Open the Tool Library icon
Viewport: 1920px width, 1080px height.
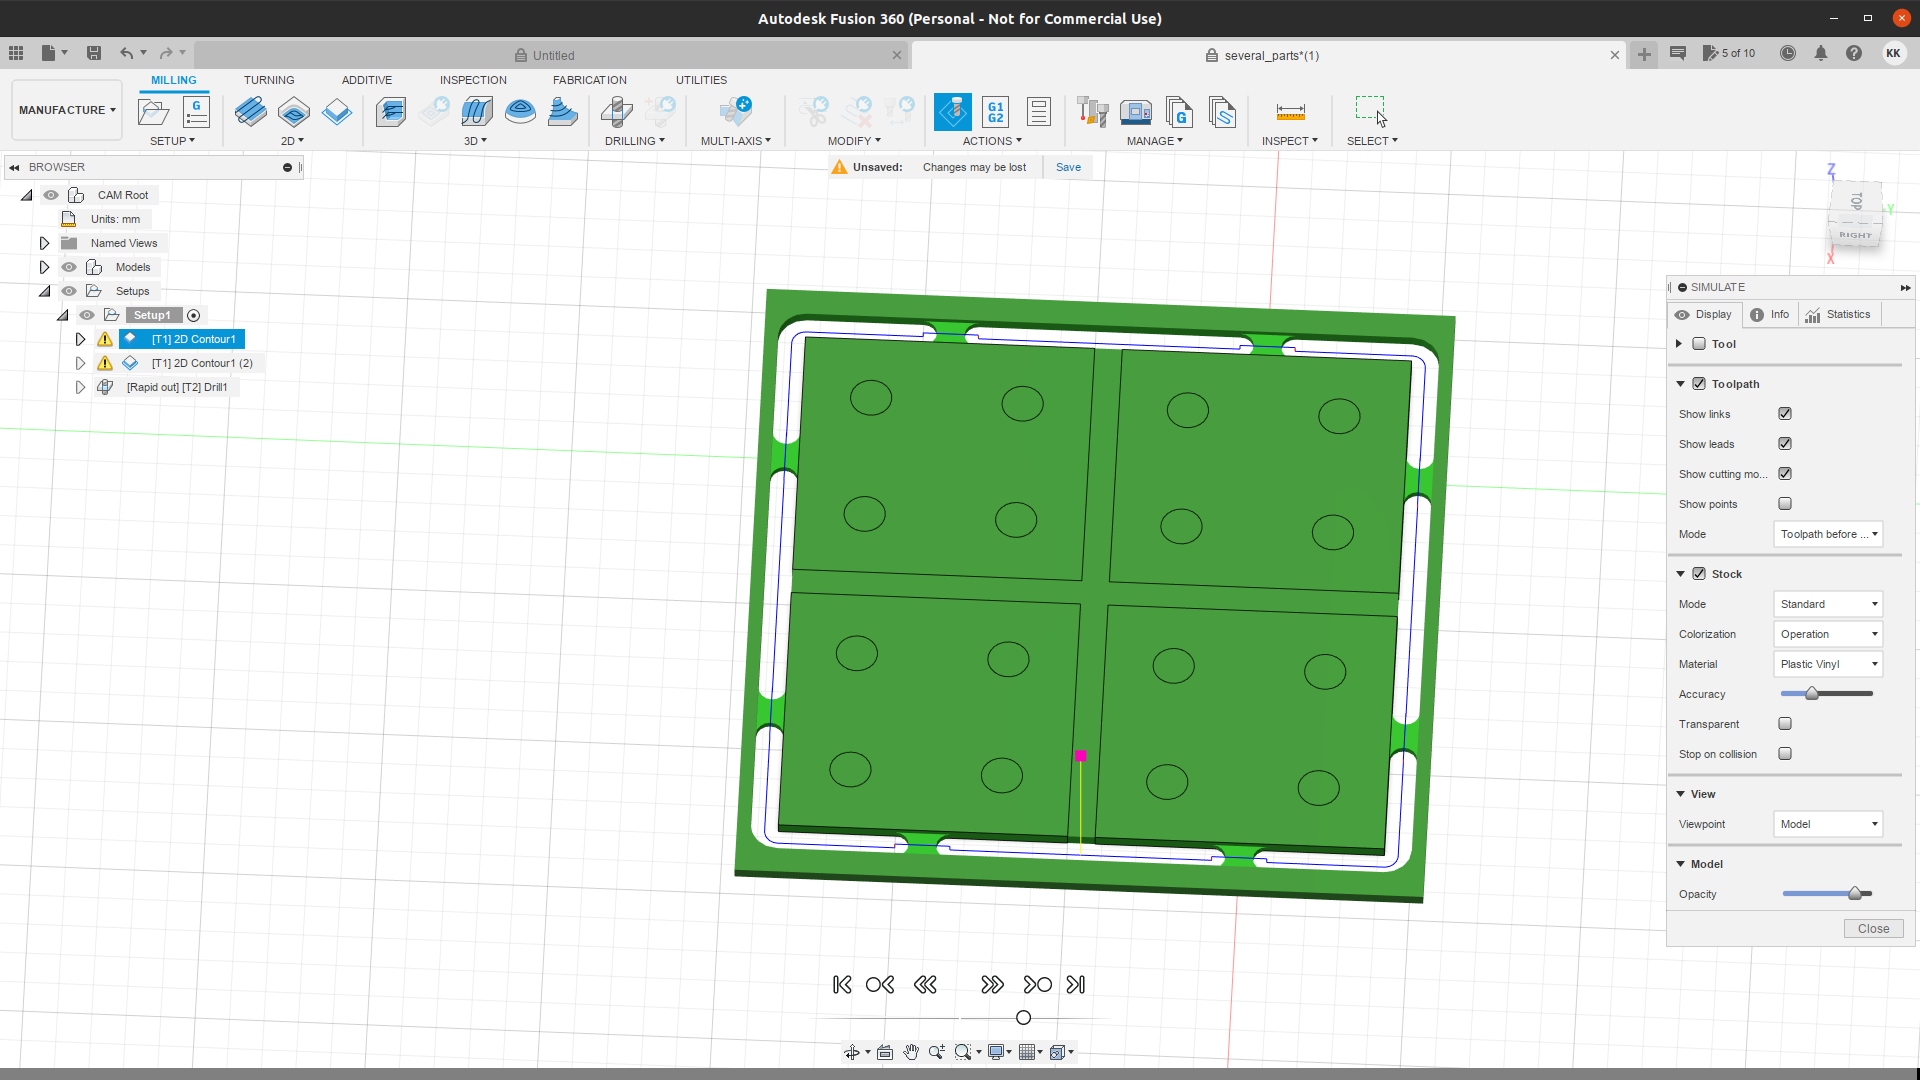1092,112
